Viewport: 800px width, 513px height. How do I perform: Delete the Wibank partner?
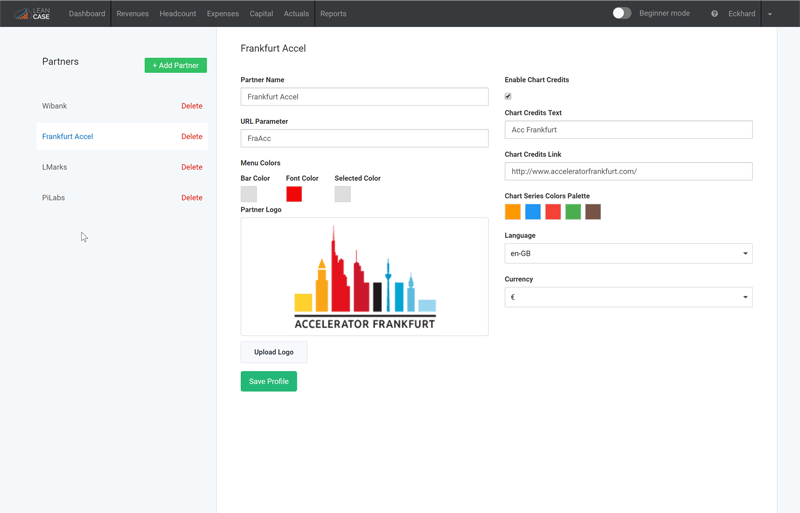point(191,106)
